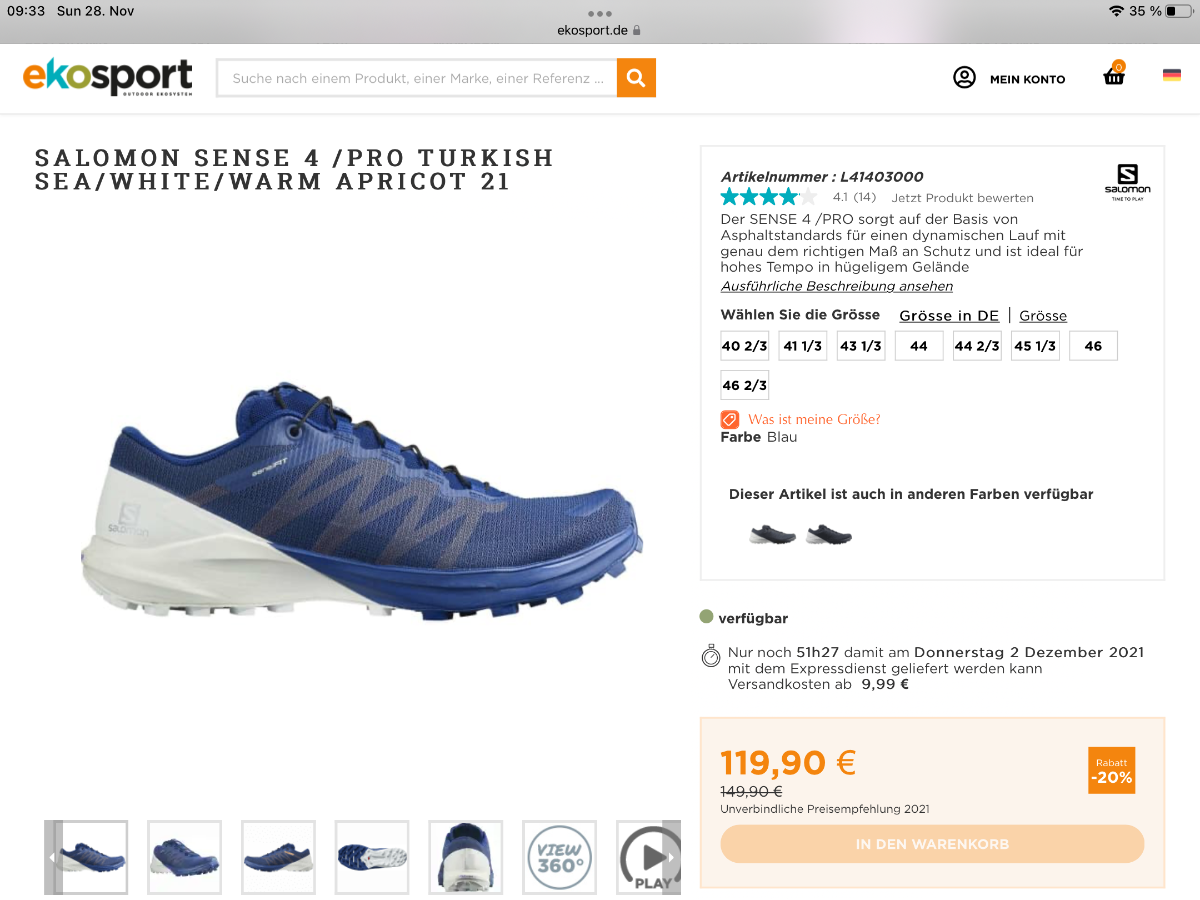Click the account profile icon
Image resolution: width=1200 pixels, height=900 pixels.
(x=964, y=78)
